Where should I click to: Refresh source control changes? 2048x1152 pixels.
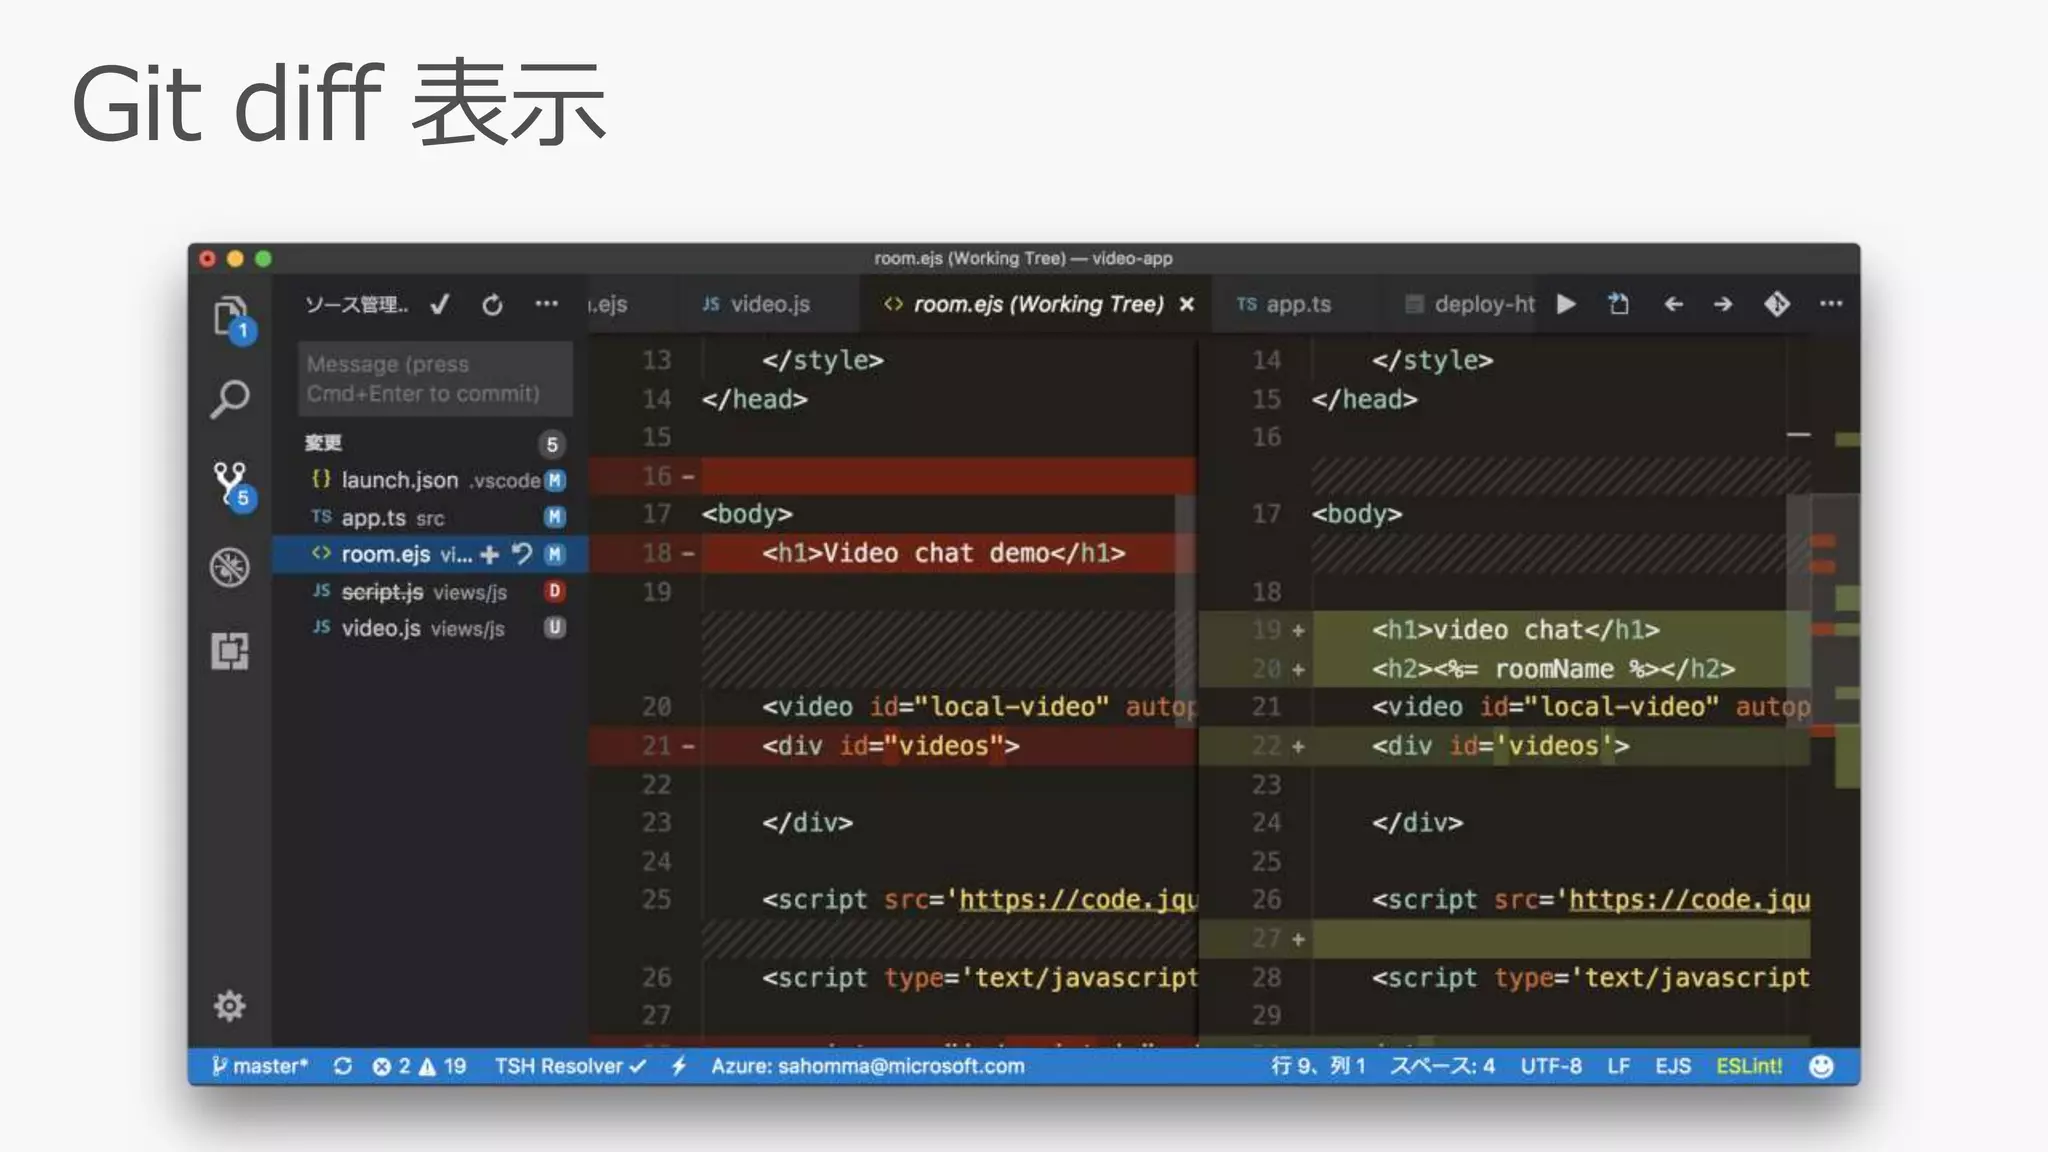[x=492, y=305]
